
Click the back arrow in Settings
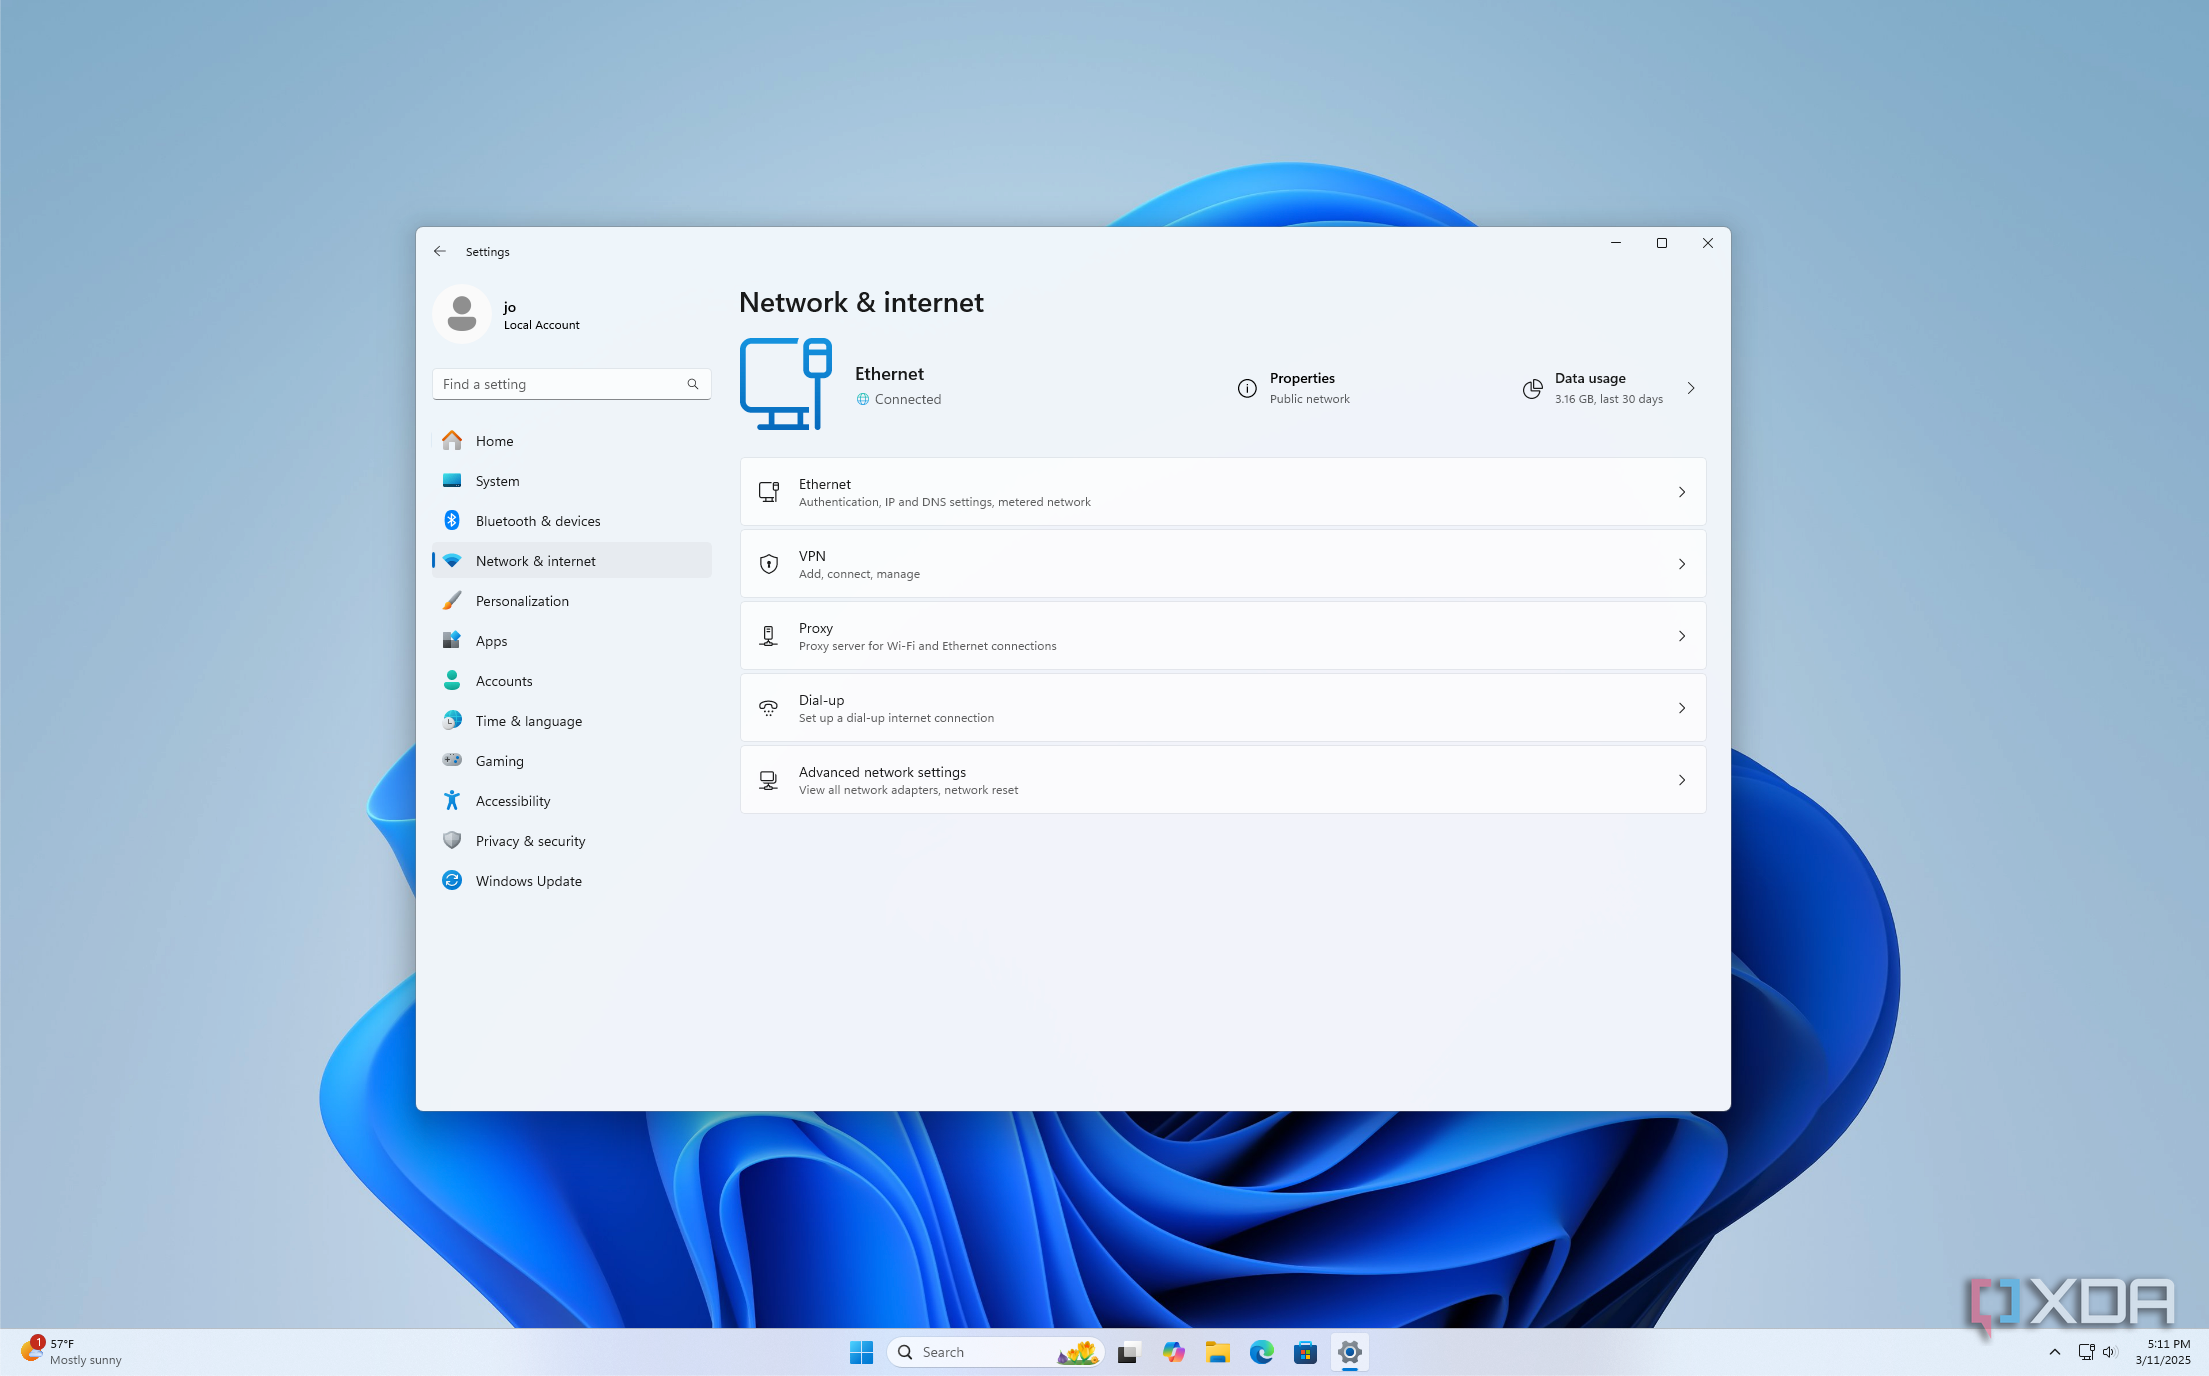tap(440, 251)
